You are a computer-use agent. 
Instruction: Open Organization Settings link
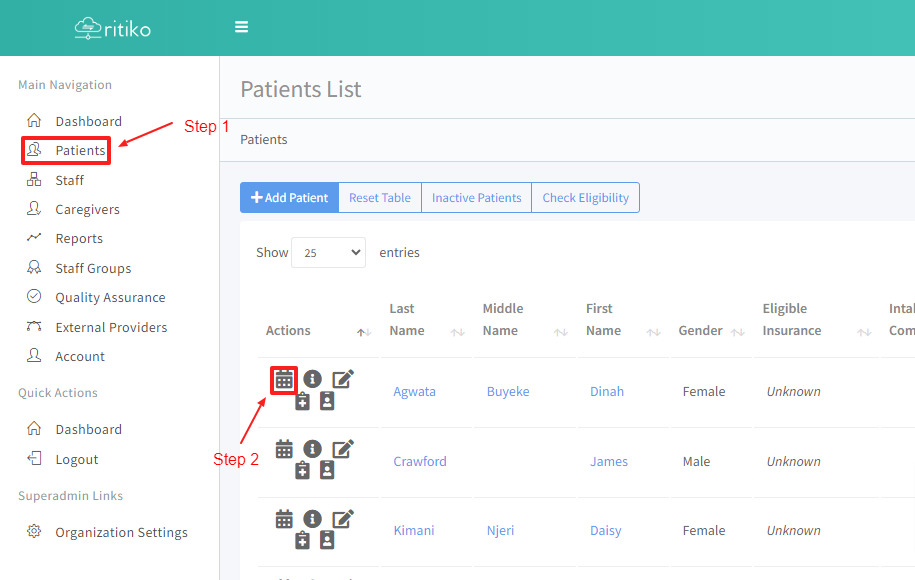coord(121,532)
